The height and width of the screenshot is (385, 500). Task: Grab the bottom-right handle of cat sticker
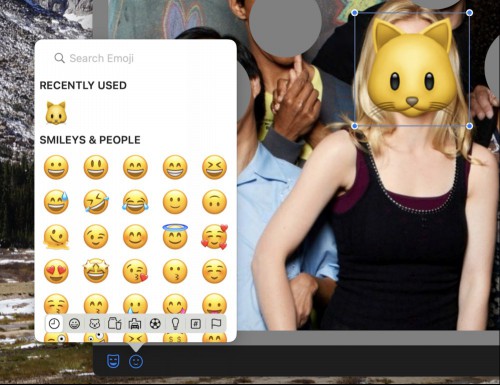click(469, 126)
